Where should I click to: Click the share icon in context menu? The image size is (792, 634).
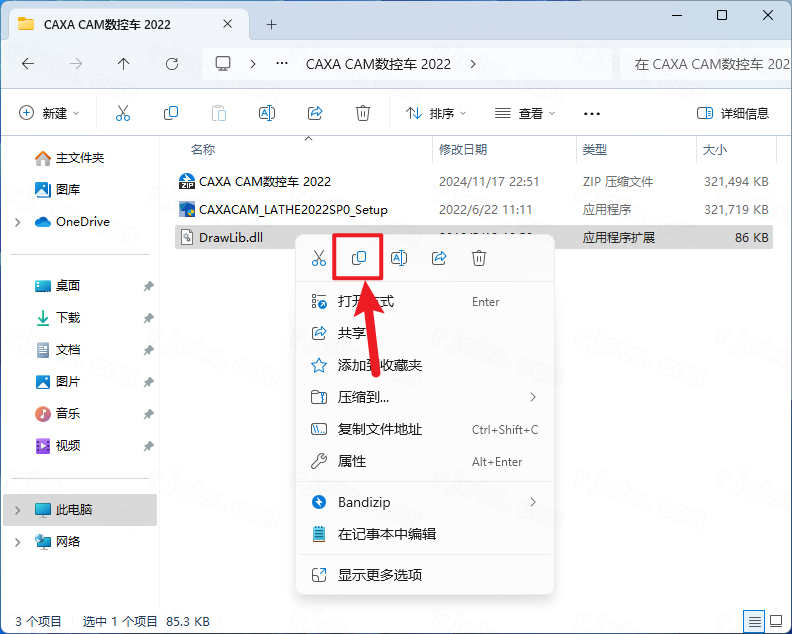click(x=439, y=258)
